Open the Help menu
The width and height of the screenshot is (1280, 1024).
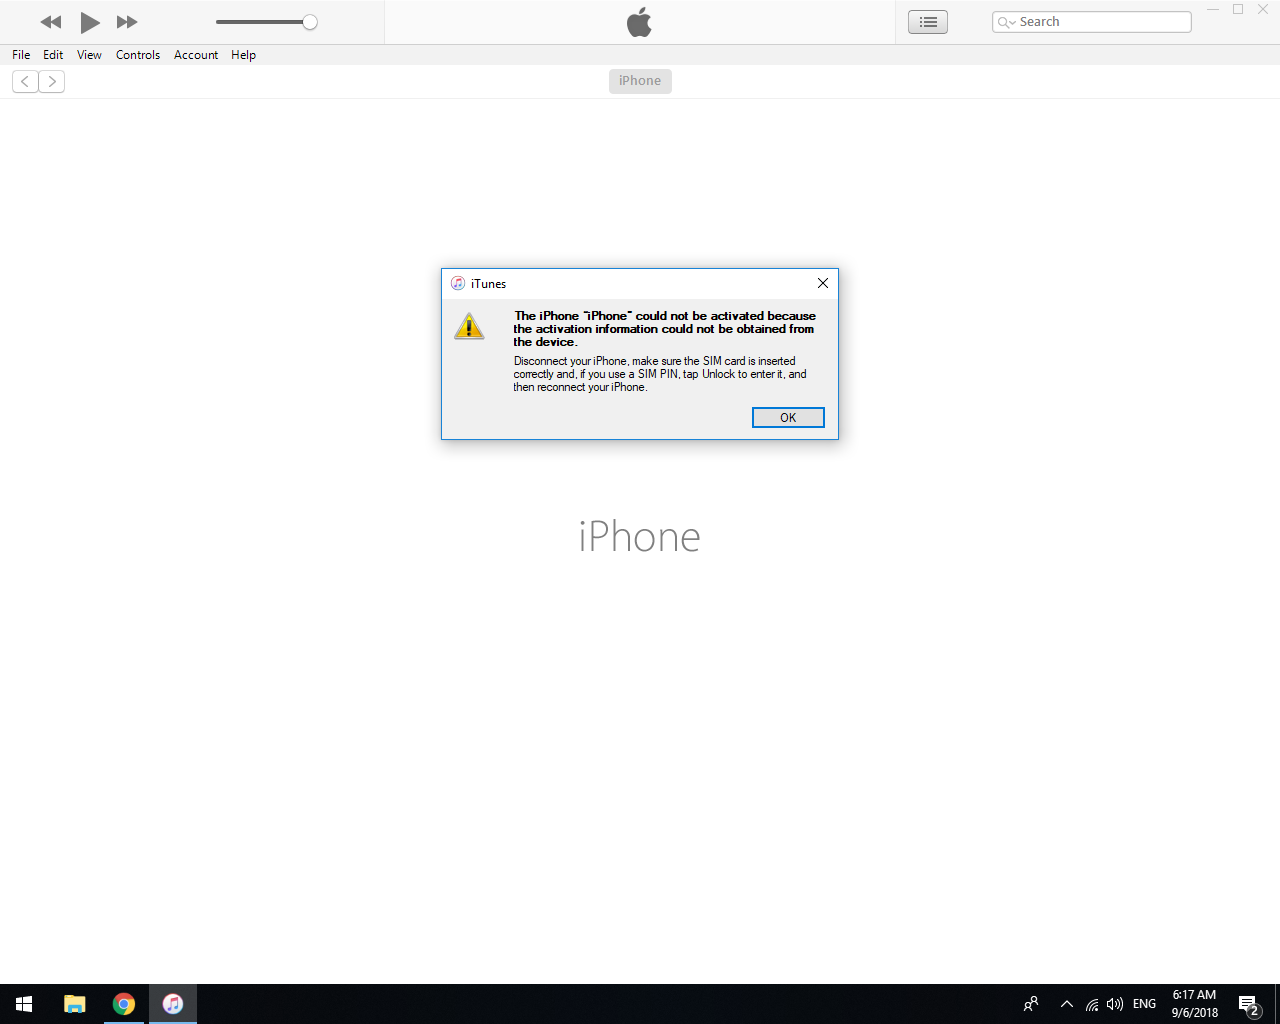243,55
